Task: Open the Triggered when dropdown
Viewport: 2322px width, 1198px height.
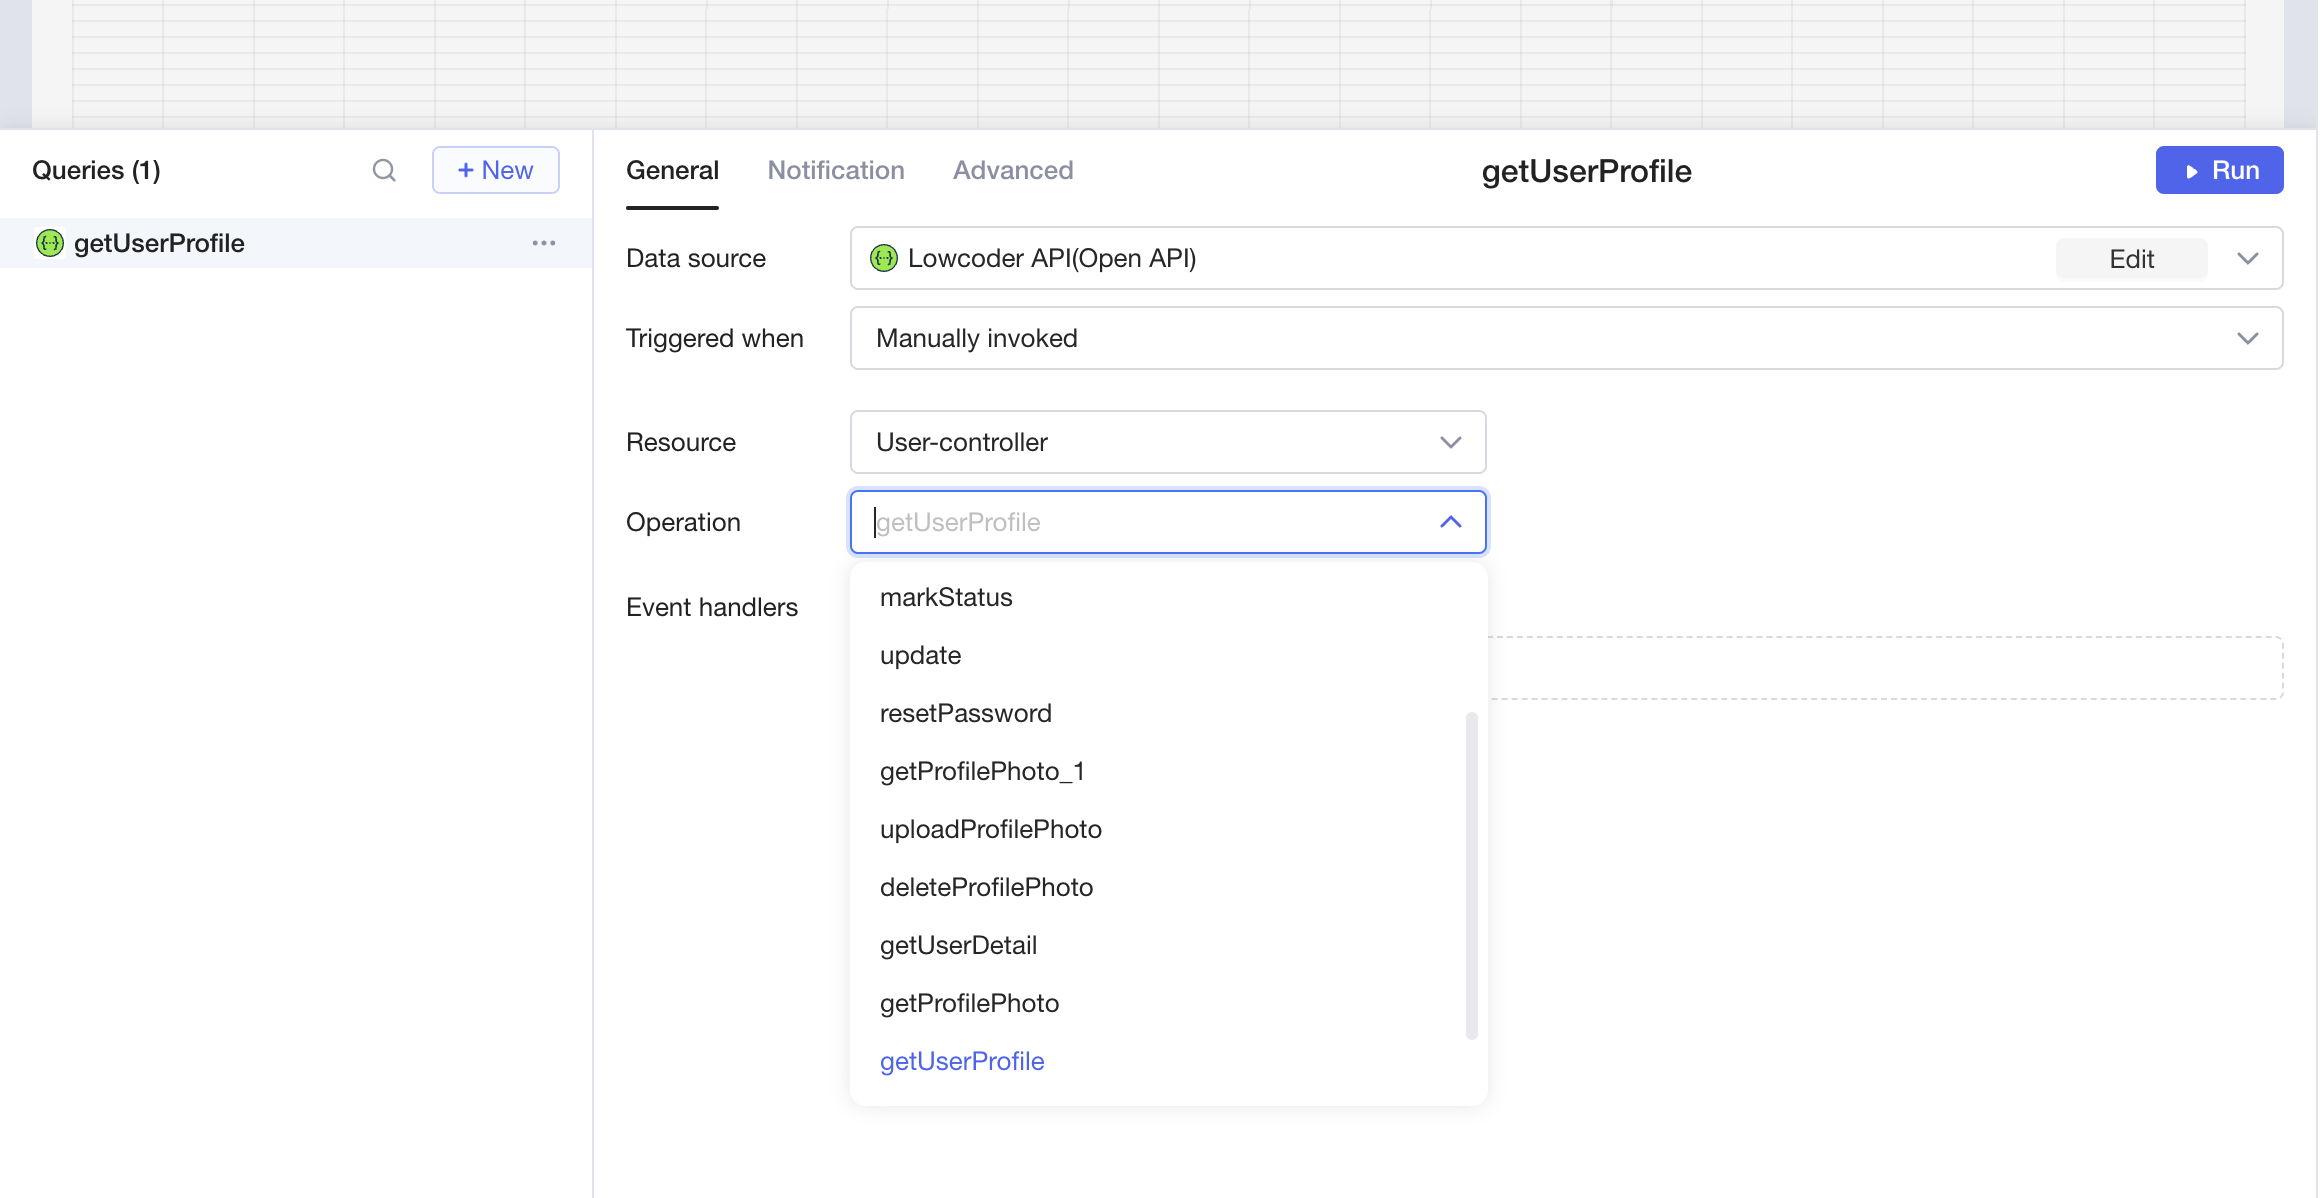Action: (1565, 338)
